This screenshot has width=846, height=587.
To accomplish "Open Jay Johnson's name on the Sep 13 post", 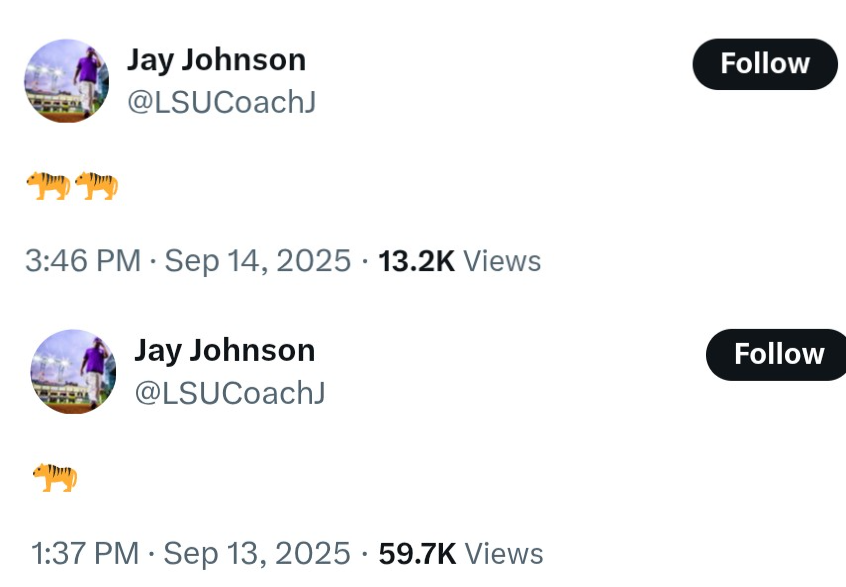I will pyautogui.click(x=225, y=350).
